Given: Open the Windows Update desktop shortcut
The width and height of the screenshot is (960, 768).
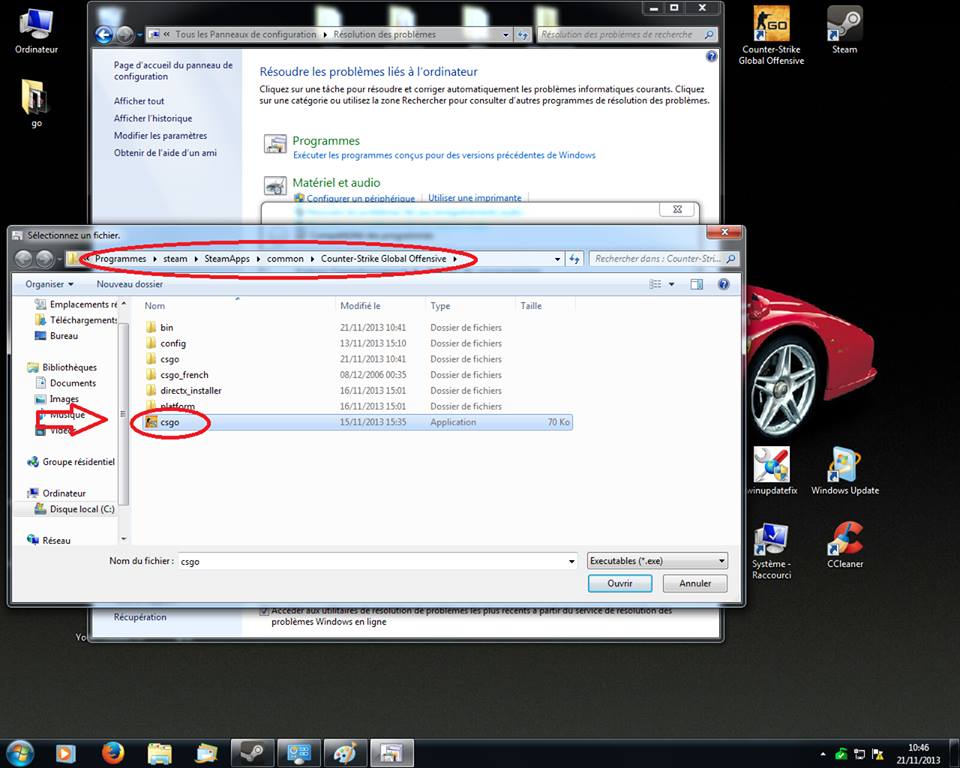Looking at the screenshot, I should [x=845, y=470].
